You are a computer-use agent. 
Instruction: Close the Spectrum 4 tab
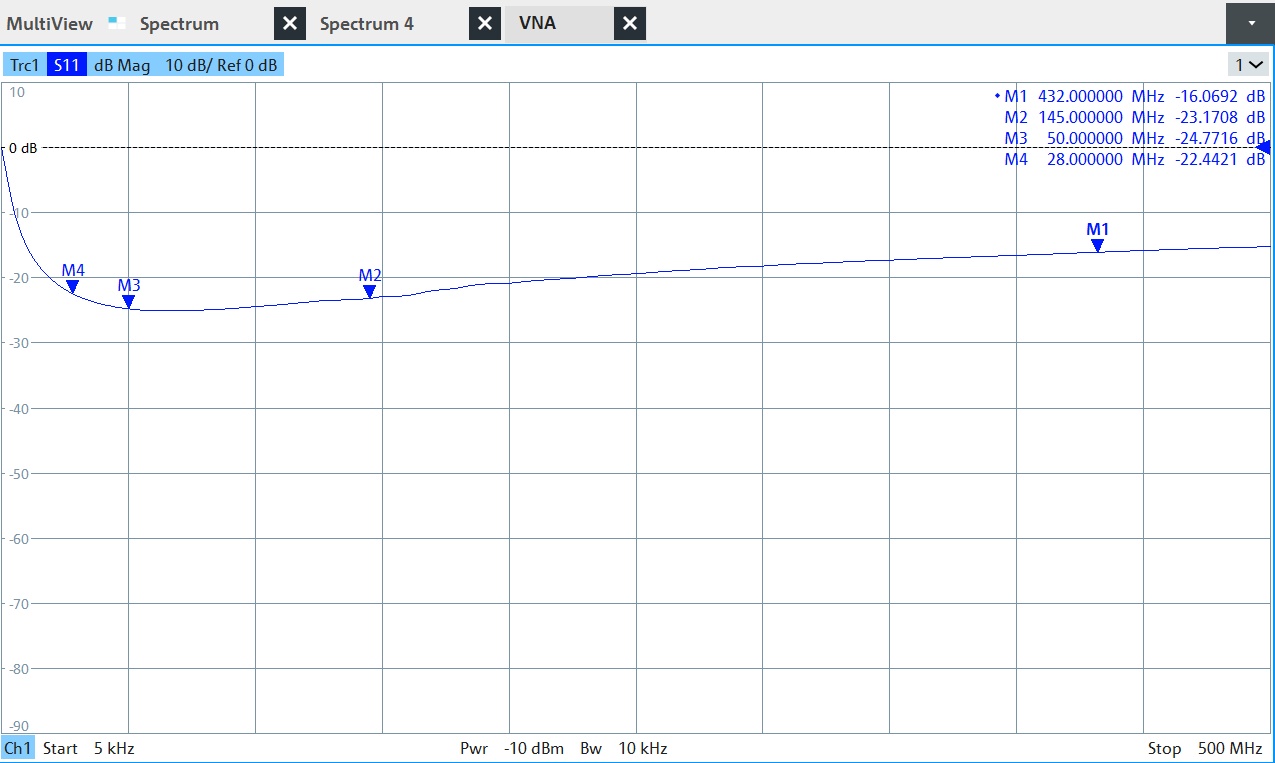[x=484, y=24]
